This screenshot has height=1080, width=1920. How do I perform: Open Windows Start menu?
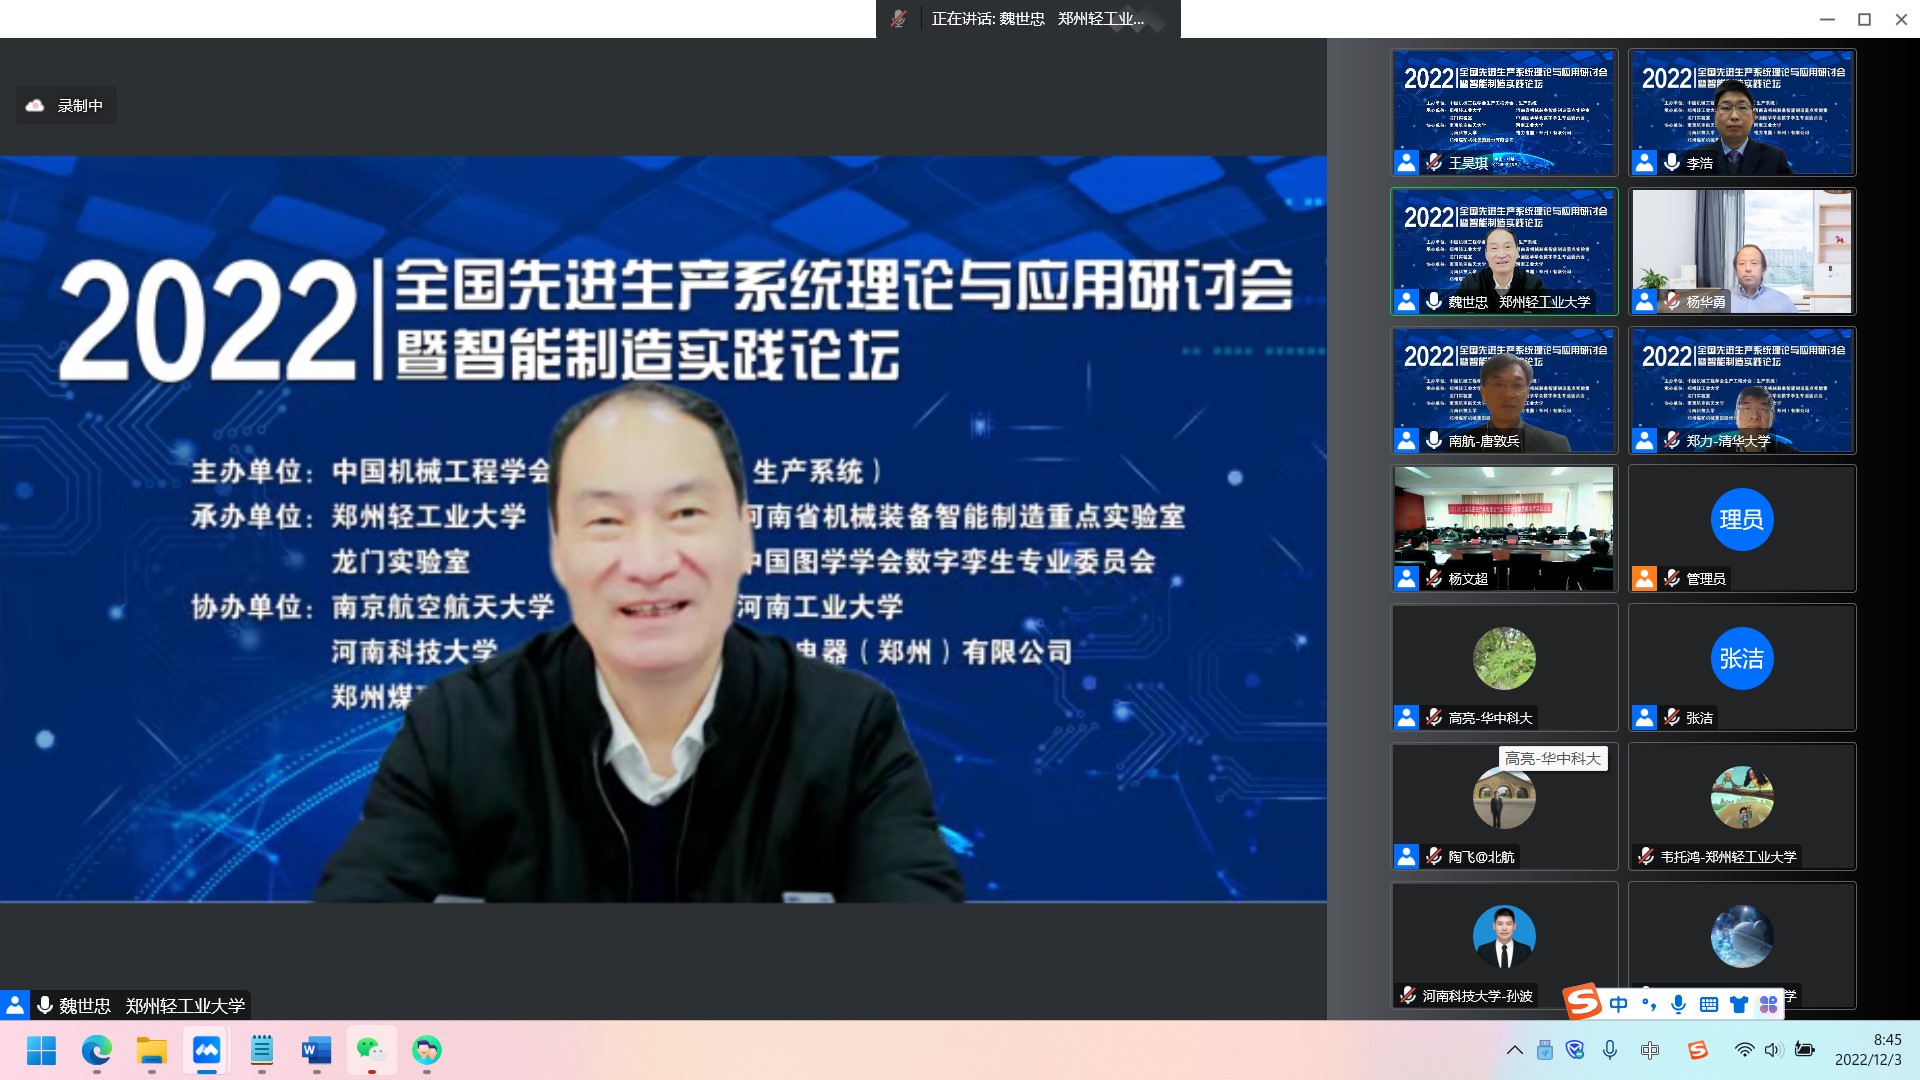[x=41, y=1050]
